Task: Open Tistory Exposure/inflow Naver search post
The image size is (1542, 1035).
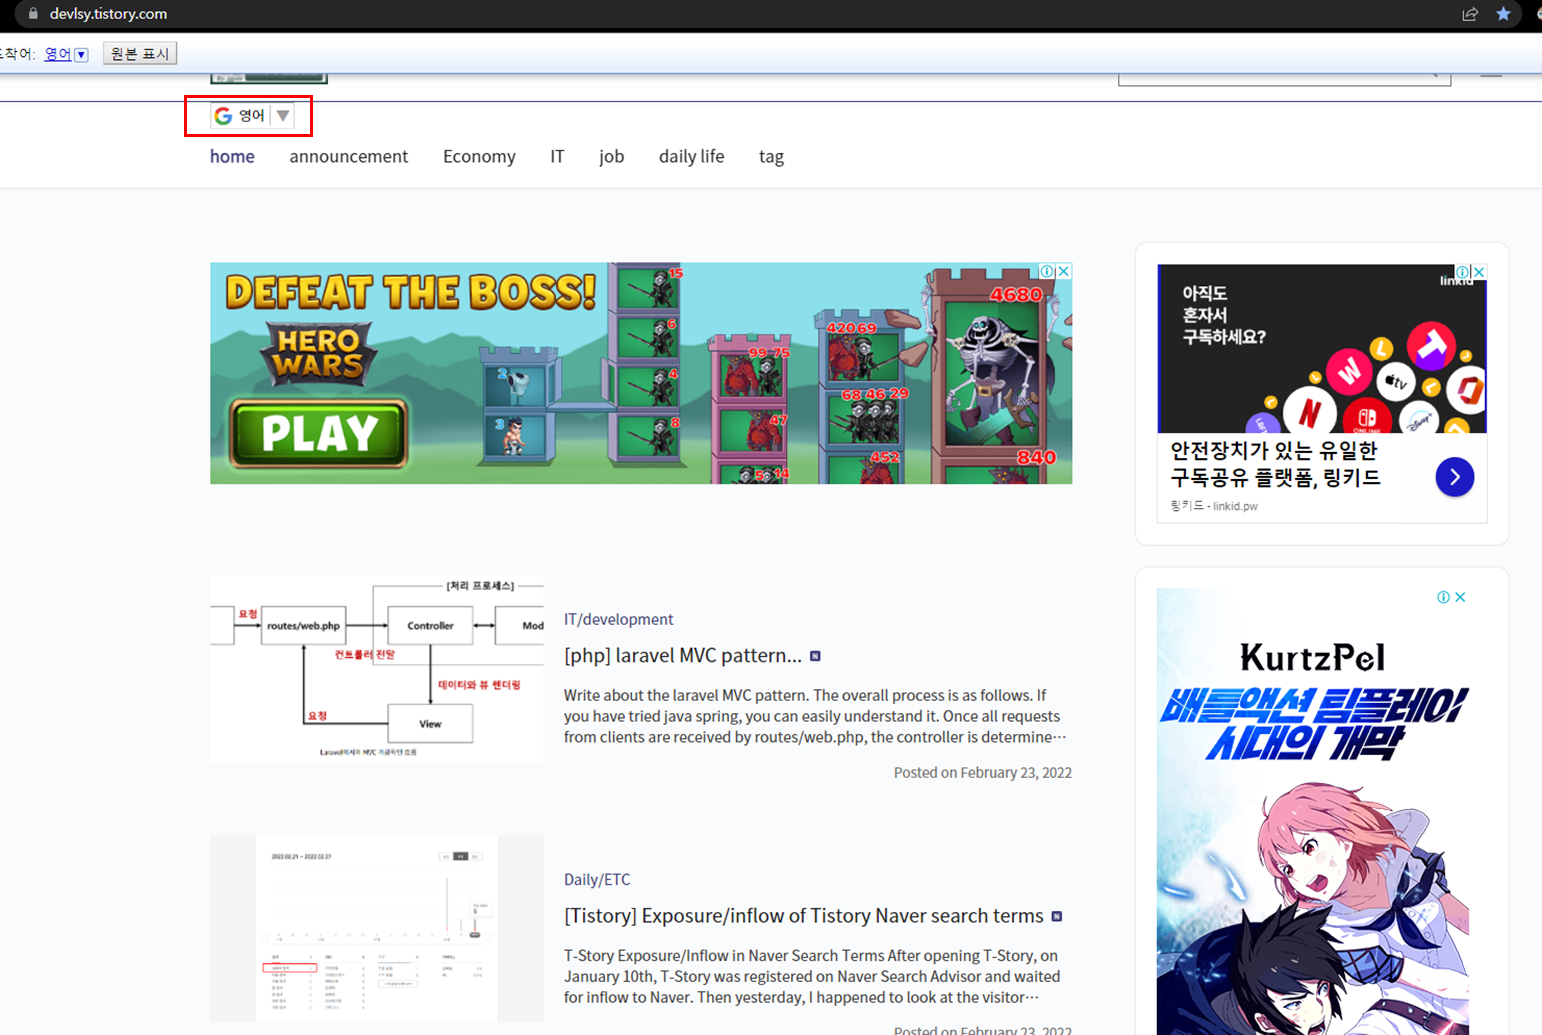Action: pos(804,916)
